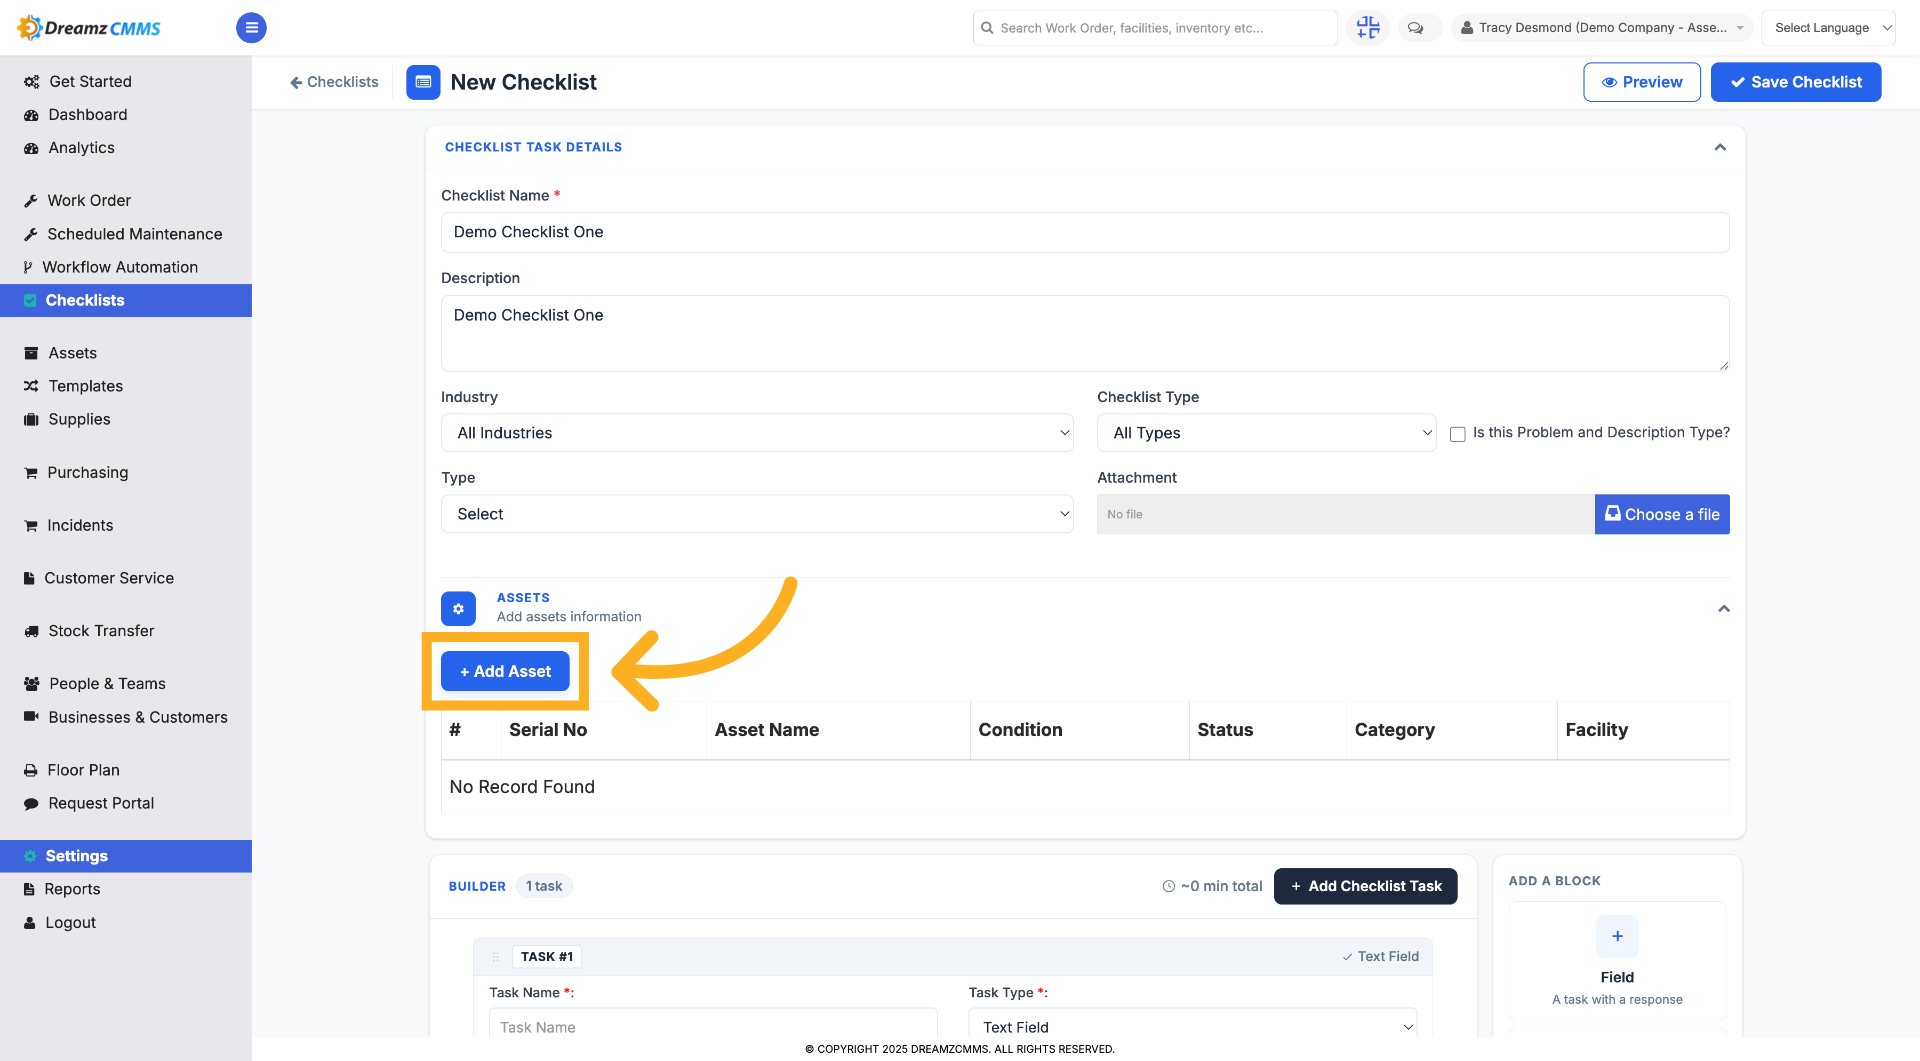
Task: Open the QR scan icon in header
Action: point(1367,28)
